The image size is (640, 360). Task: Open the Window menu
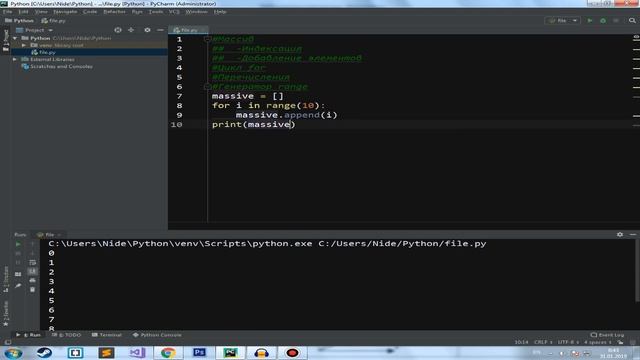(x=196, y=12)
